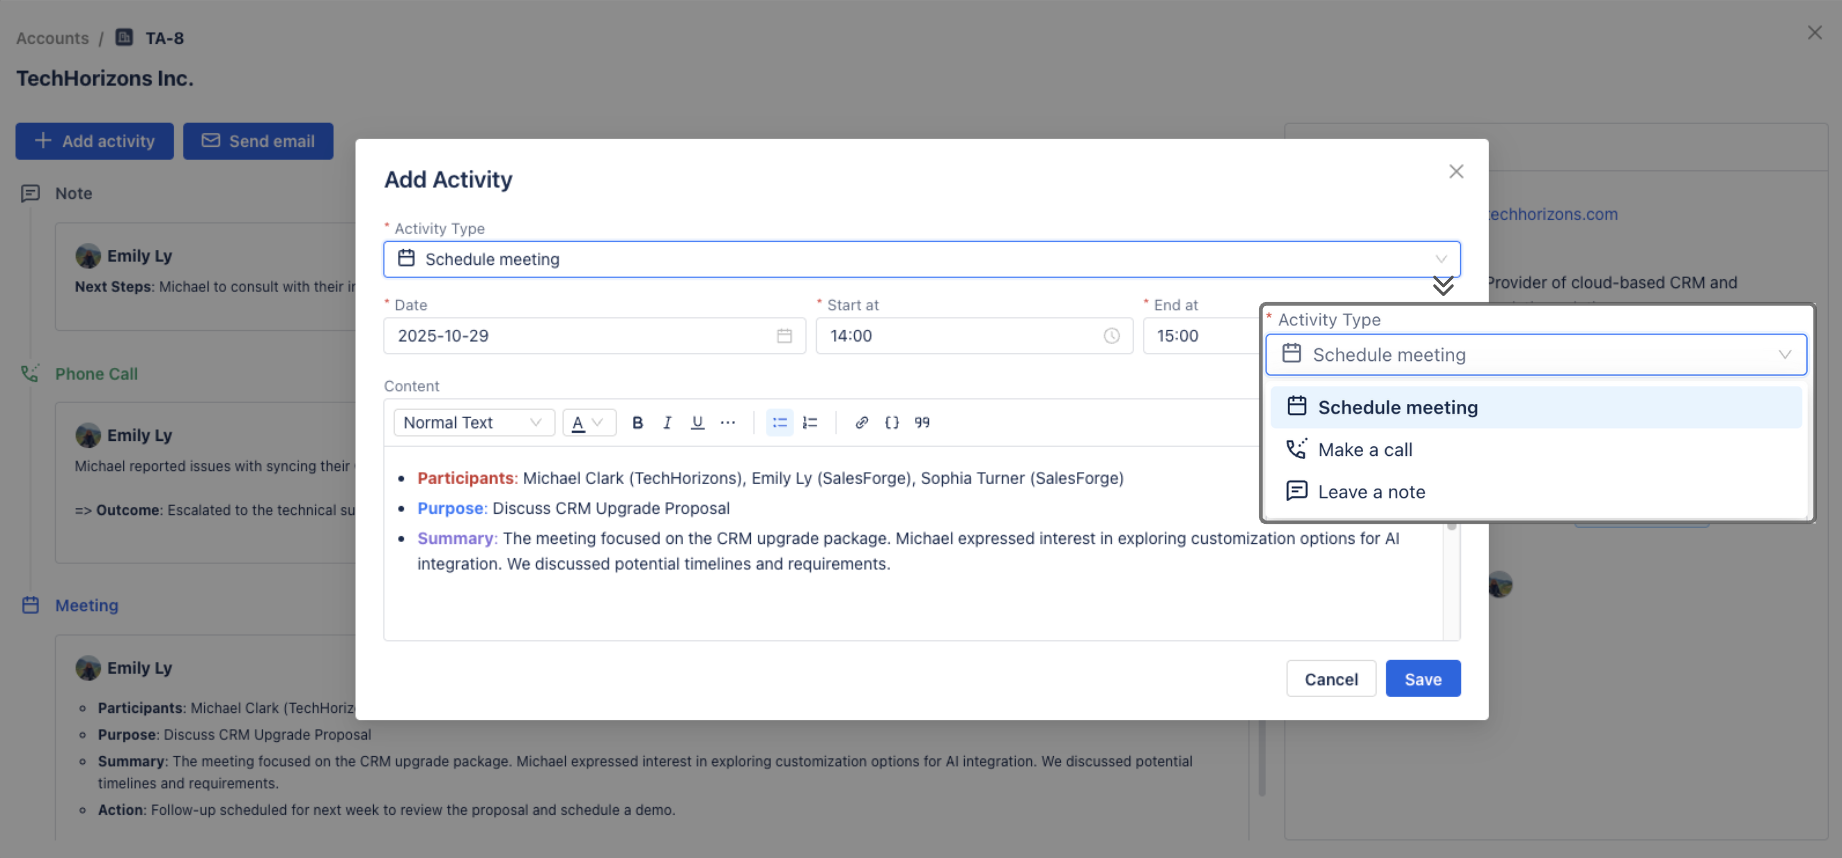Screen dimensions: 1842x858
Task: Toggle numbered list formatting
Action: click(x=810, y=423)
